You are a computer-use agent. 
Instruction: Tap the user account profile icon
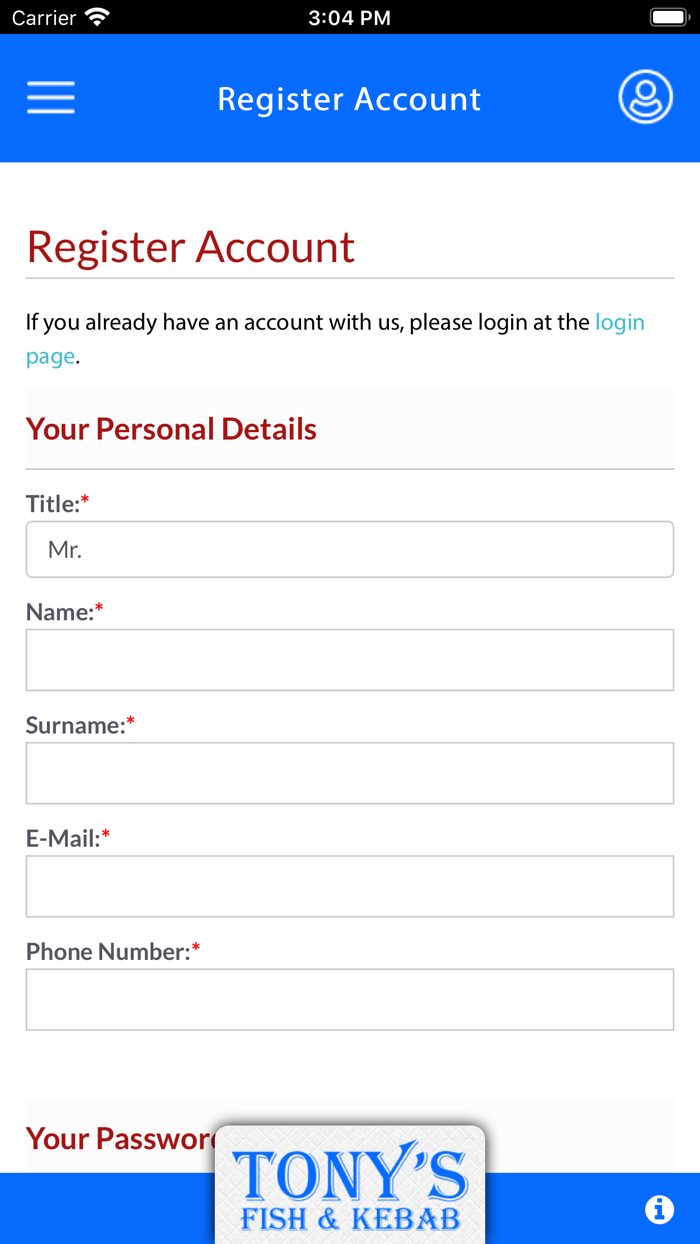(645, 97)
